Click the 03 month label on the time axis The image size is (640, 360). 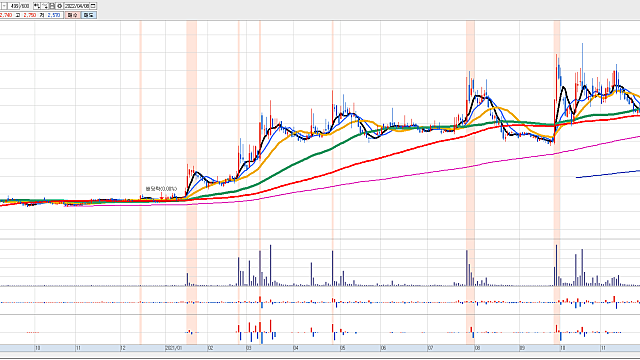click(248, 348)
